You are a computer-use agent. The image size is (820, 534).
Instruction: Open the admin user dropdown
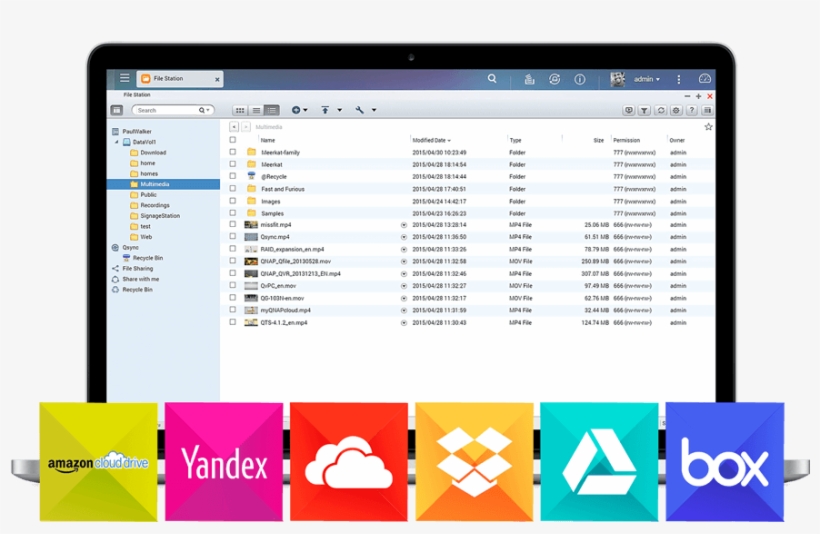646,79
